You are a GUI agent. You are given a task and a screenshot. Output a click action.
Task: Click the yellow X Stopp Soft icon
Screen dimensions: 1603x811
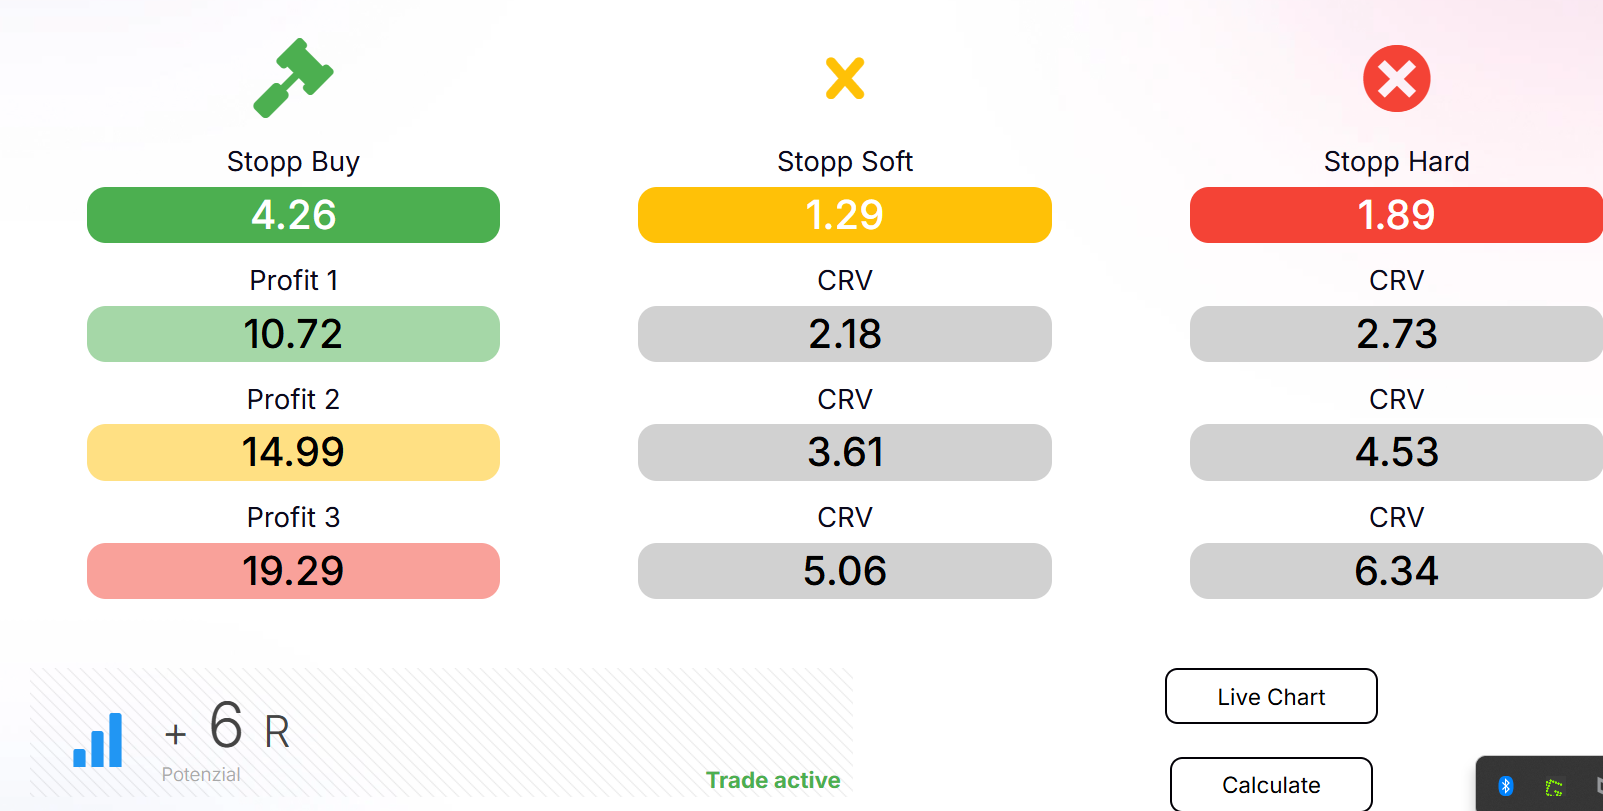tap(845, 78)
